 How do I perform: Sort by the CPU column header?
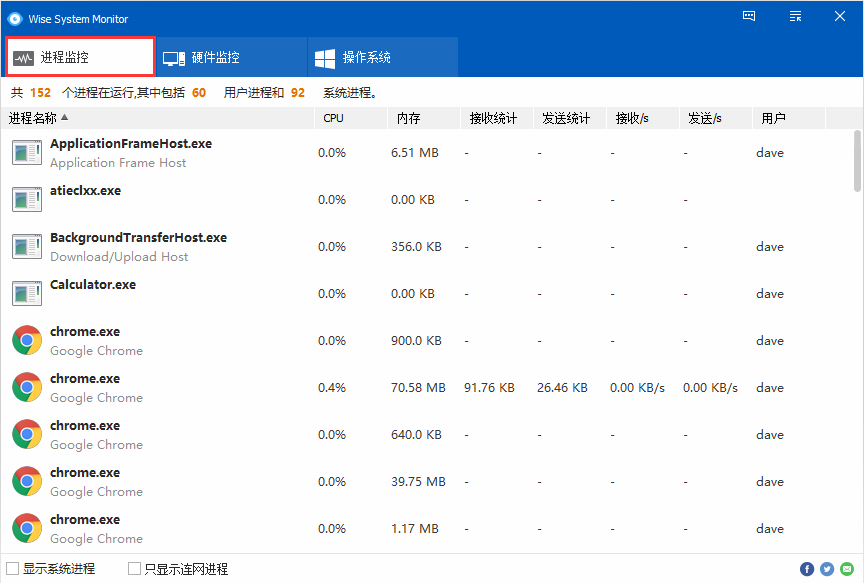350,118
